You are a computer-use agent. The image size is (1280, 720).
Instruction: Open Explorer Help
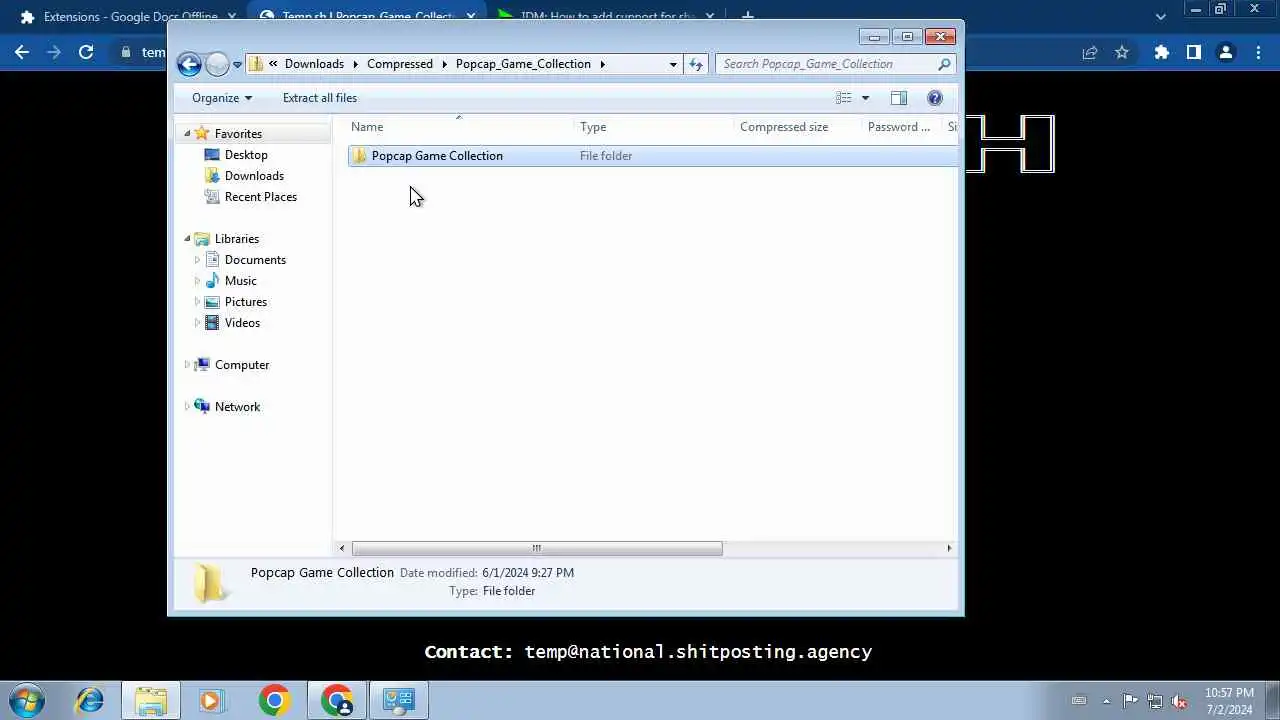pos(935,98)
